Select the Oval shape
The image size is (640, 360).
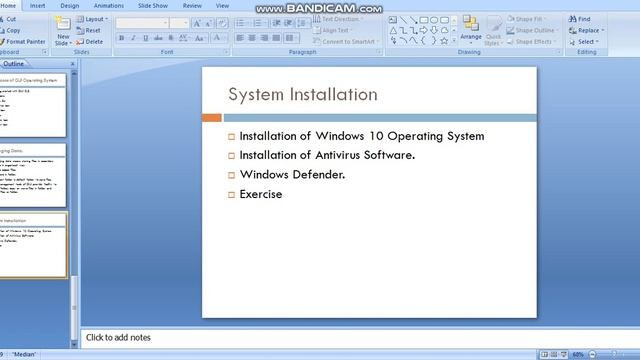(434, 20)
